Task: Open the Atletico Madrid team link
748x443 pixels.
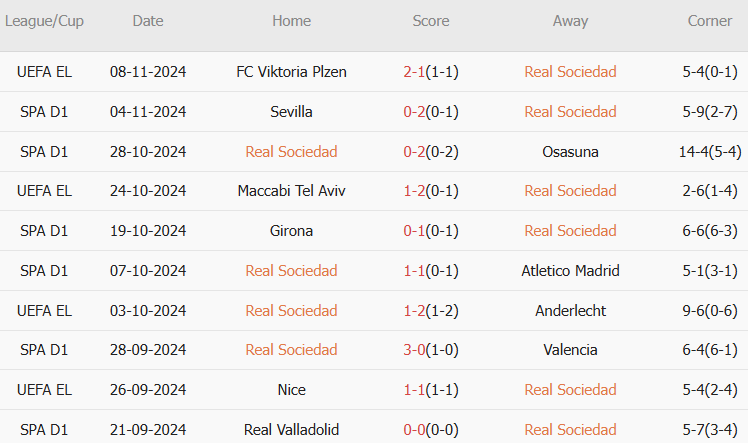Action: 570,271
